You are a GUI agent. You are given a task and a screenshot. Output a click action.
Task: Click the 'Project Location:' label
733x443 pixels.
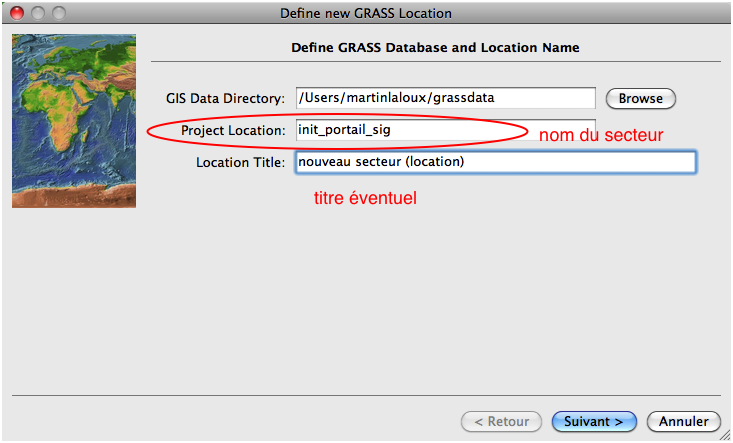pyautogui.click(x=233, y=131)
